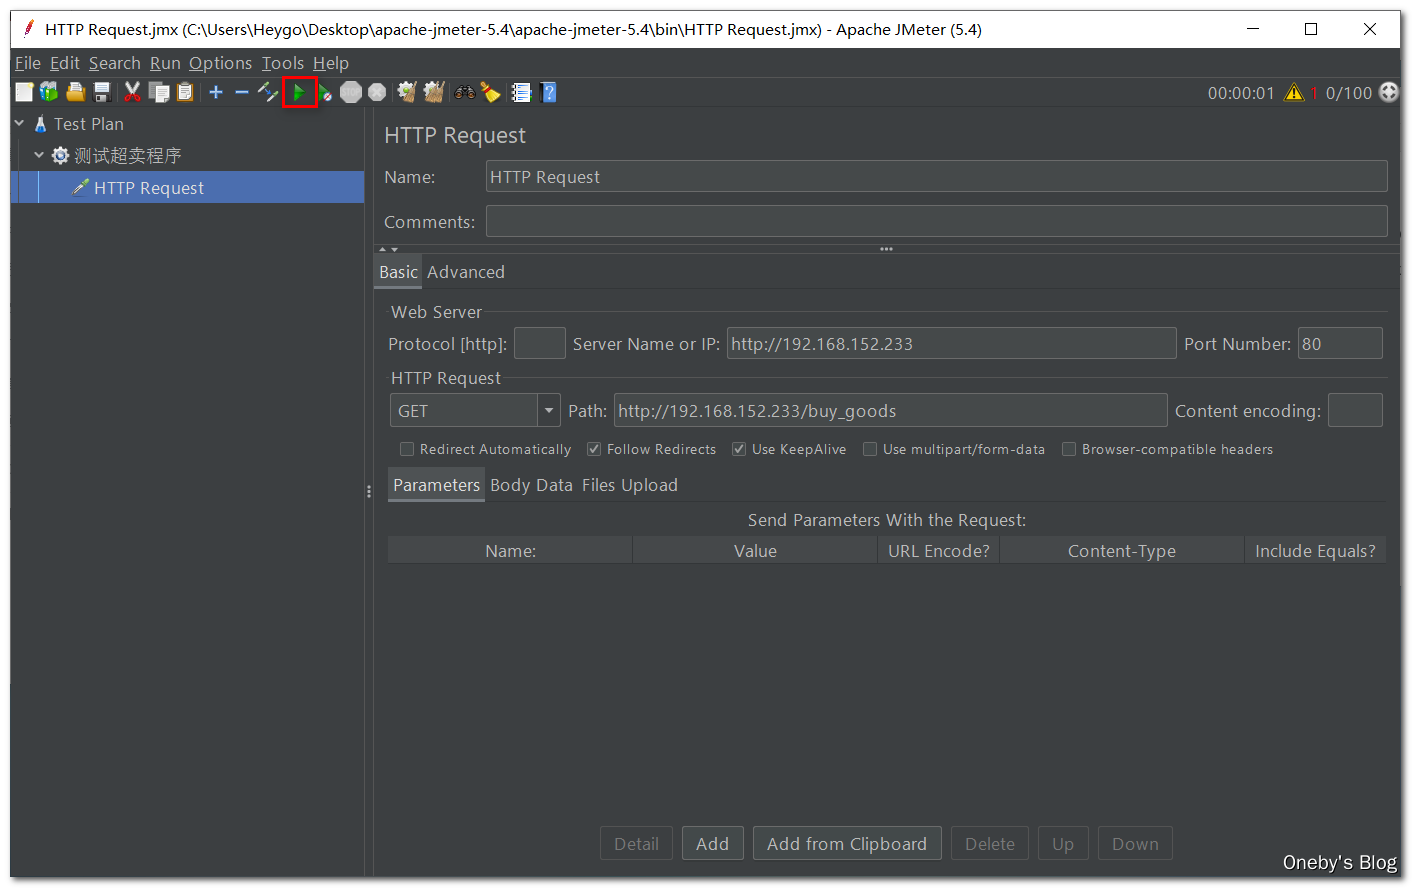The width and height of the screenshot is (1412, 888).
Task: Click the Toggle enable/disable icon
Action: [x=268, y=92]
